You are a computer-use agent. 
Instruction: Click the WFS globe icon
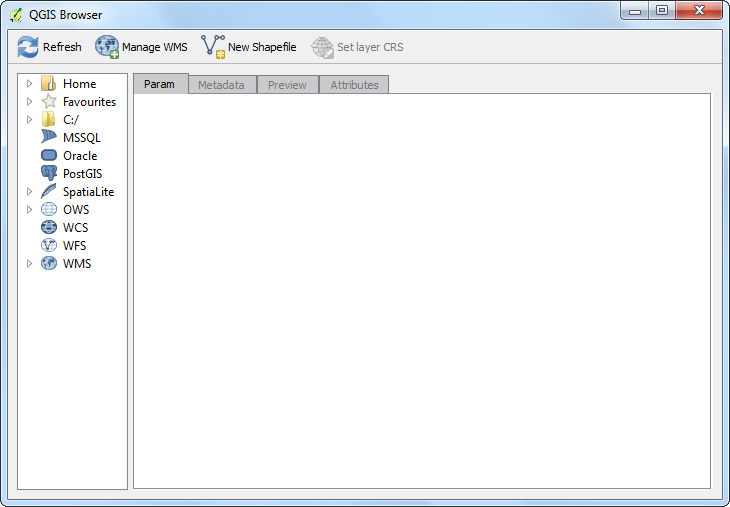(48, 245)
